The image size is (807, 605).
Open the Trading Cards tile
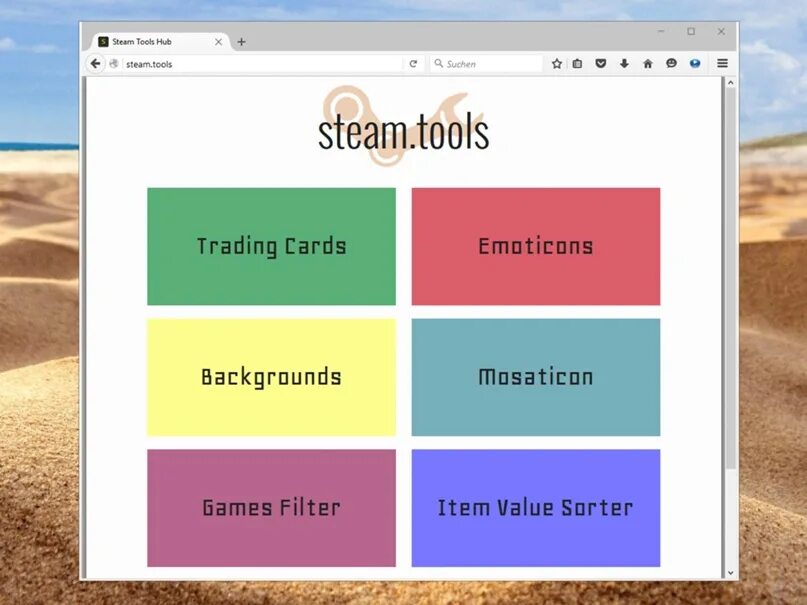click(271, 246)
